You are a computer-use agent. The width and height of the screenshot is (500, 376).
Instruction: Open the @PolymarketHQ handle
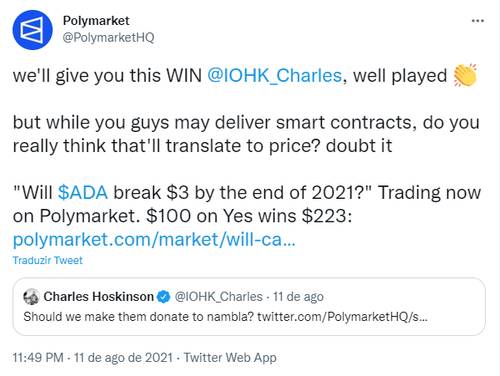[x=108, y=37]
